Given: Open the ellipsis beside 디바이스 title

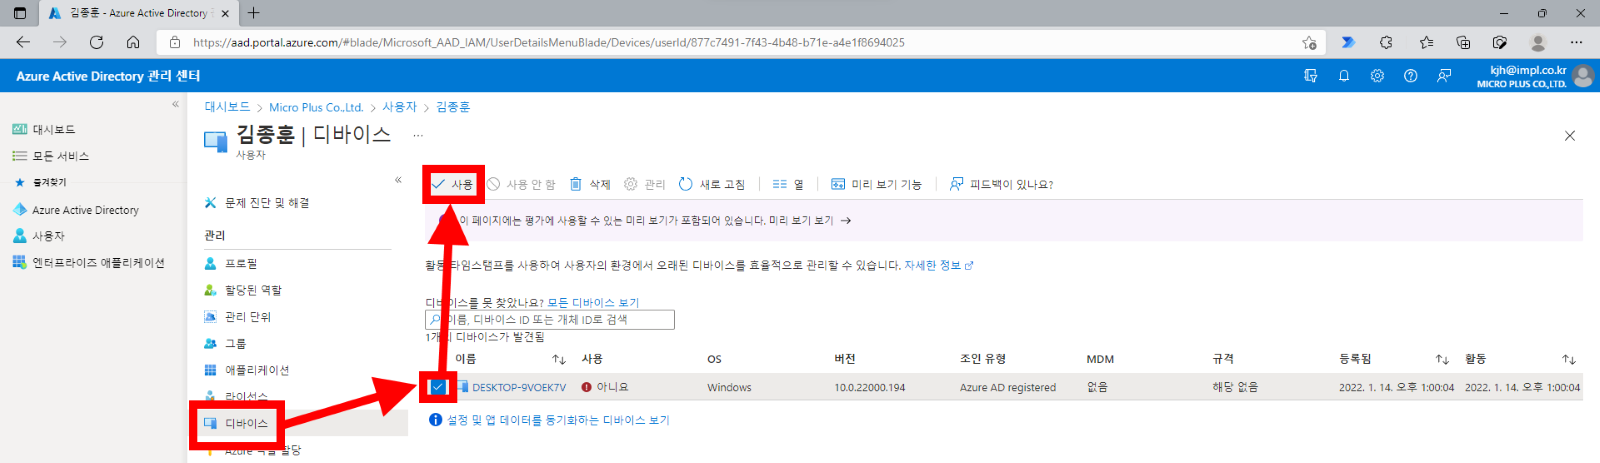Looking at the screenshot, I should (418, 135).
